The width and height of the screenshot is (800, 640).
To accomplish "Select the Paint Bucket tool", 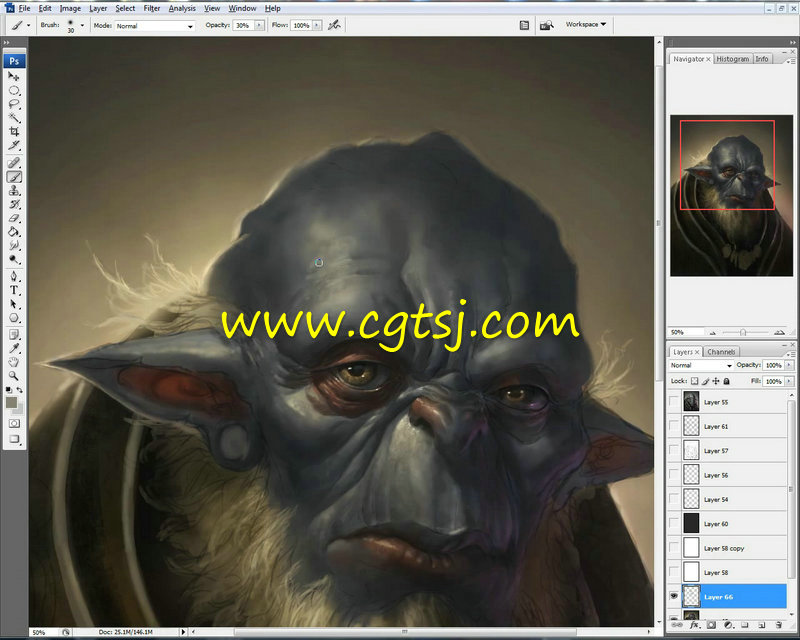I will [14, 232].
